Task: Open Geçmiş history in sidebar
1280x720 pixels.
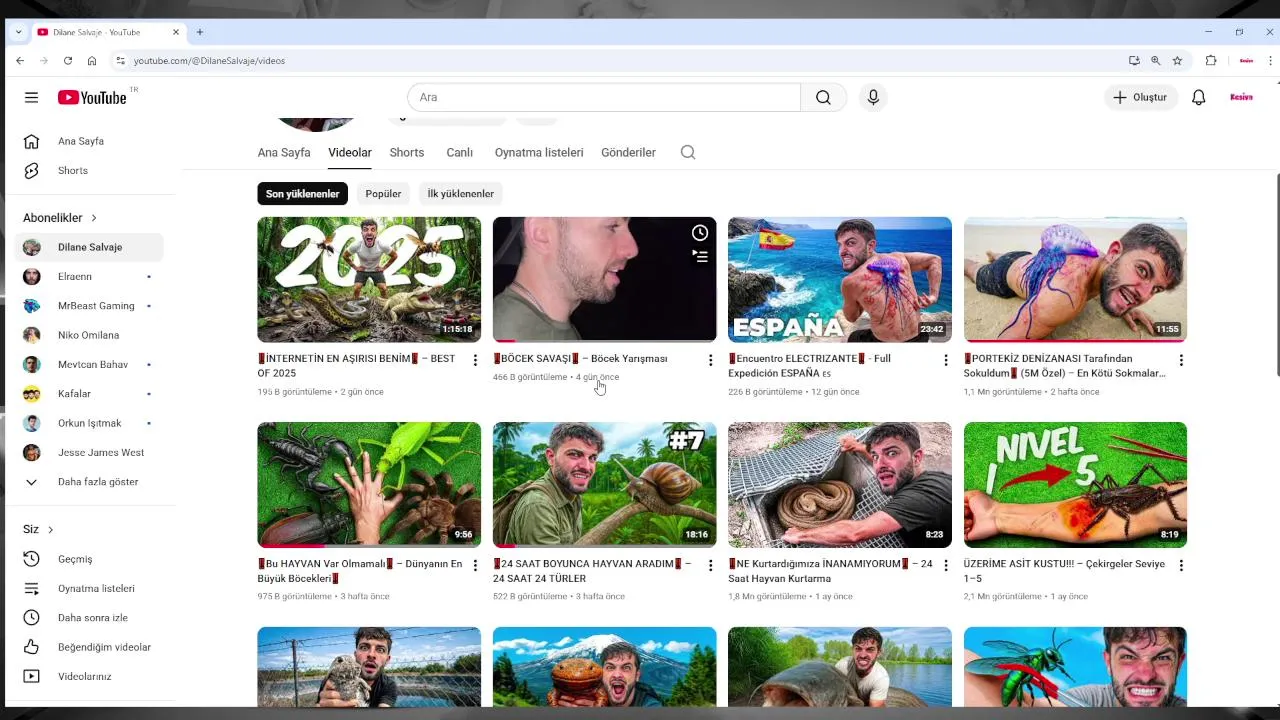Action: 90,559
